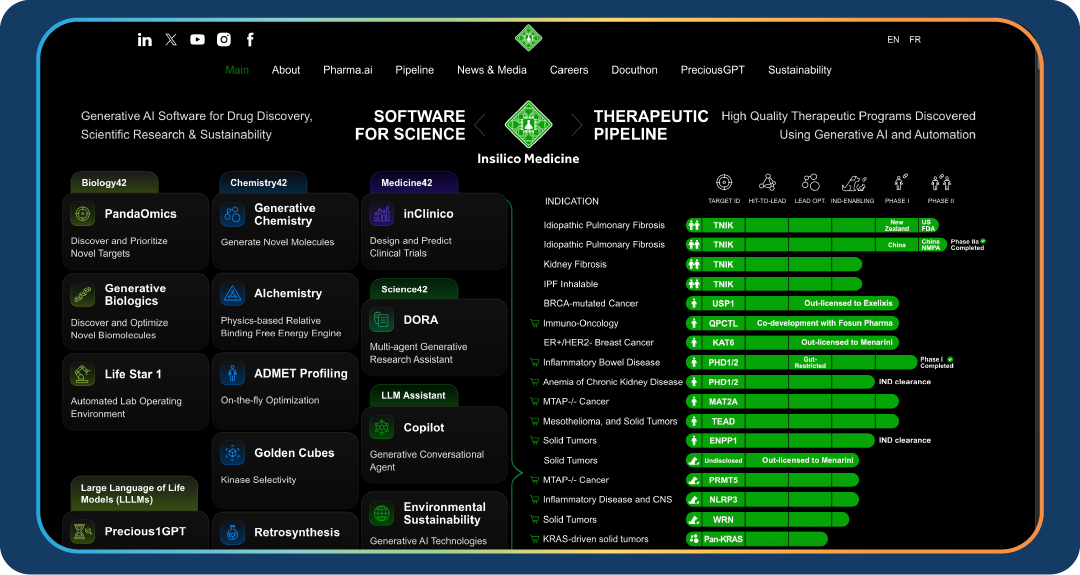Click the ADMET Profiling icon
Viewport: 1080px width, 575px height.
pyautogui.click(x=233, y=374)
